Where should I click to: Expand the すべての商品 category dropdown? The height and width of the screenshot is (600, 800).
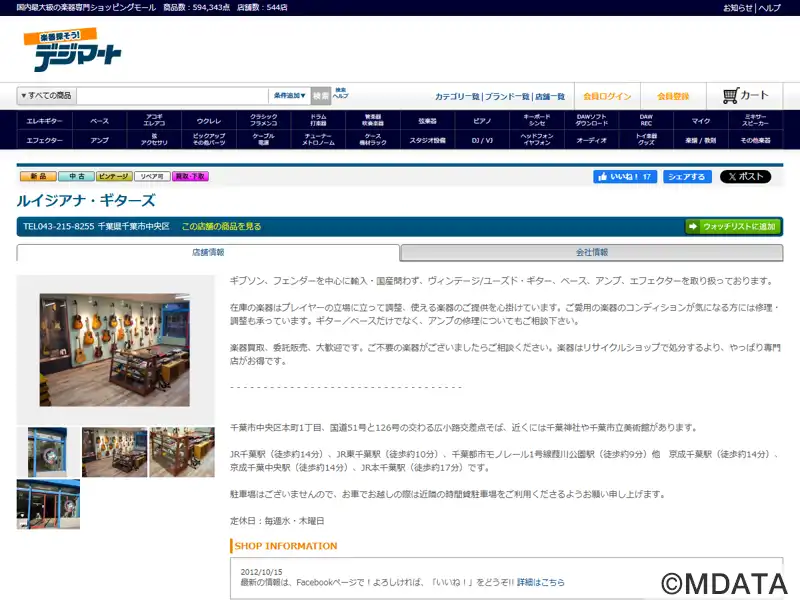[x=46, y=96]
